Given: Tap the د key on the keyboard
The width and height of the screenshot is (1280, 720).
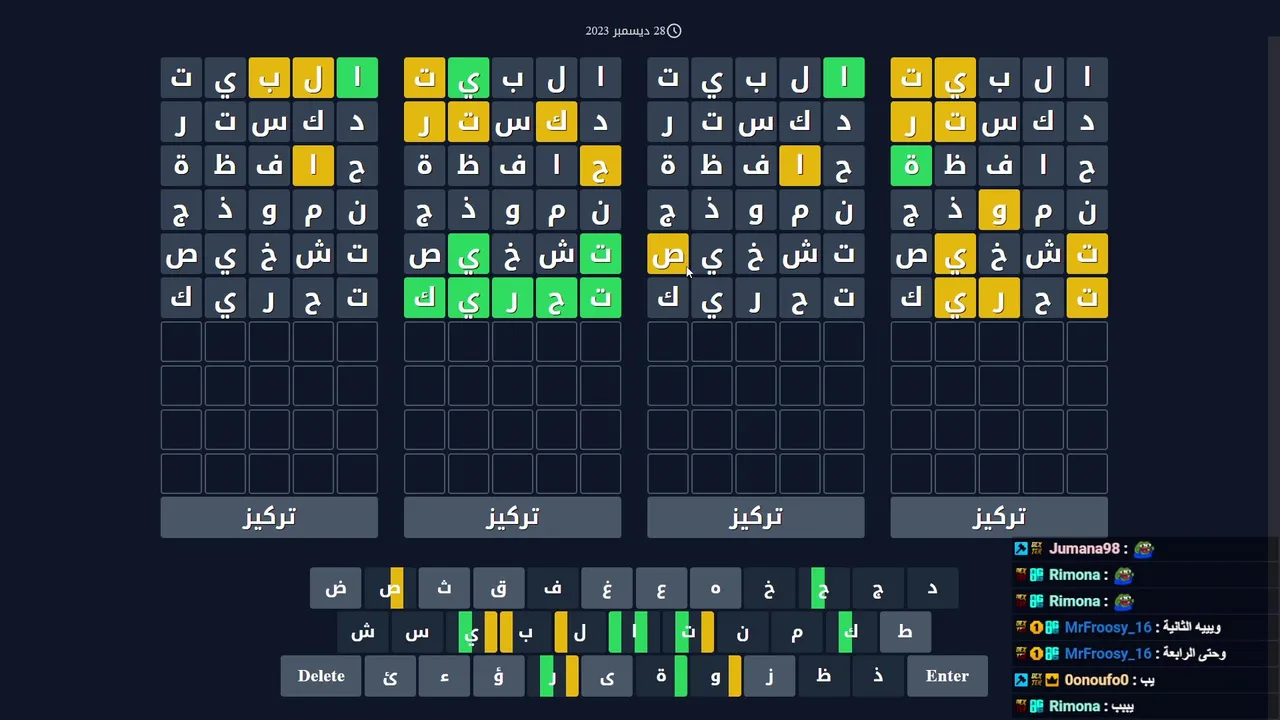Looking at the screenshot, I should coord(932,588).
